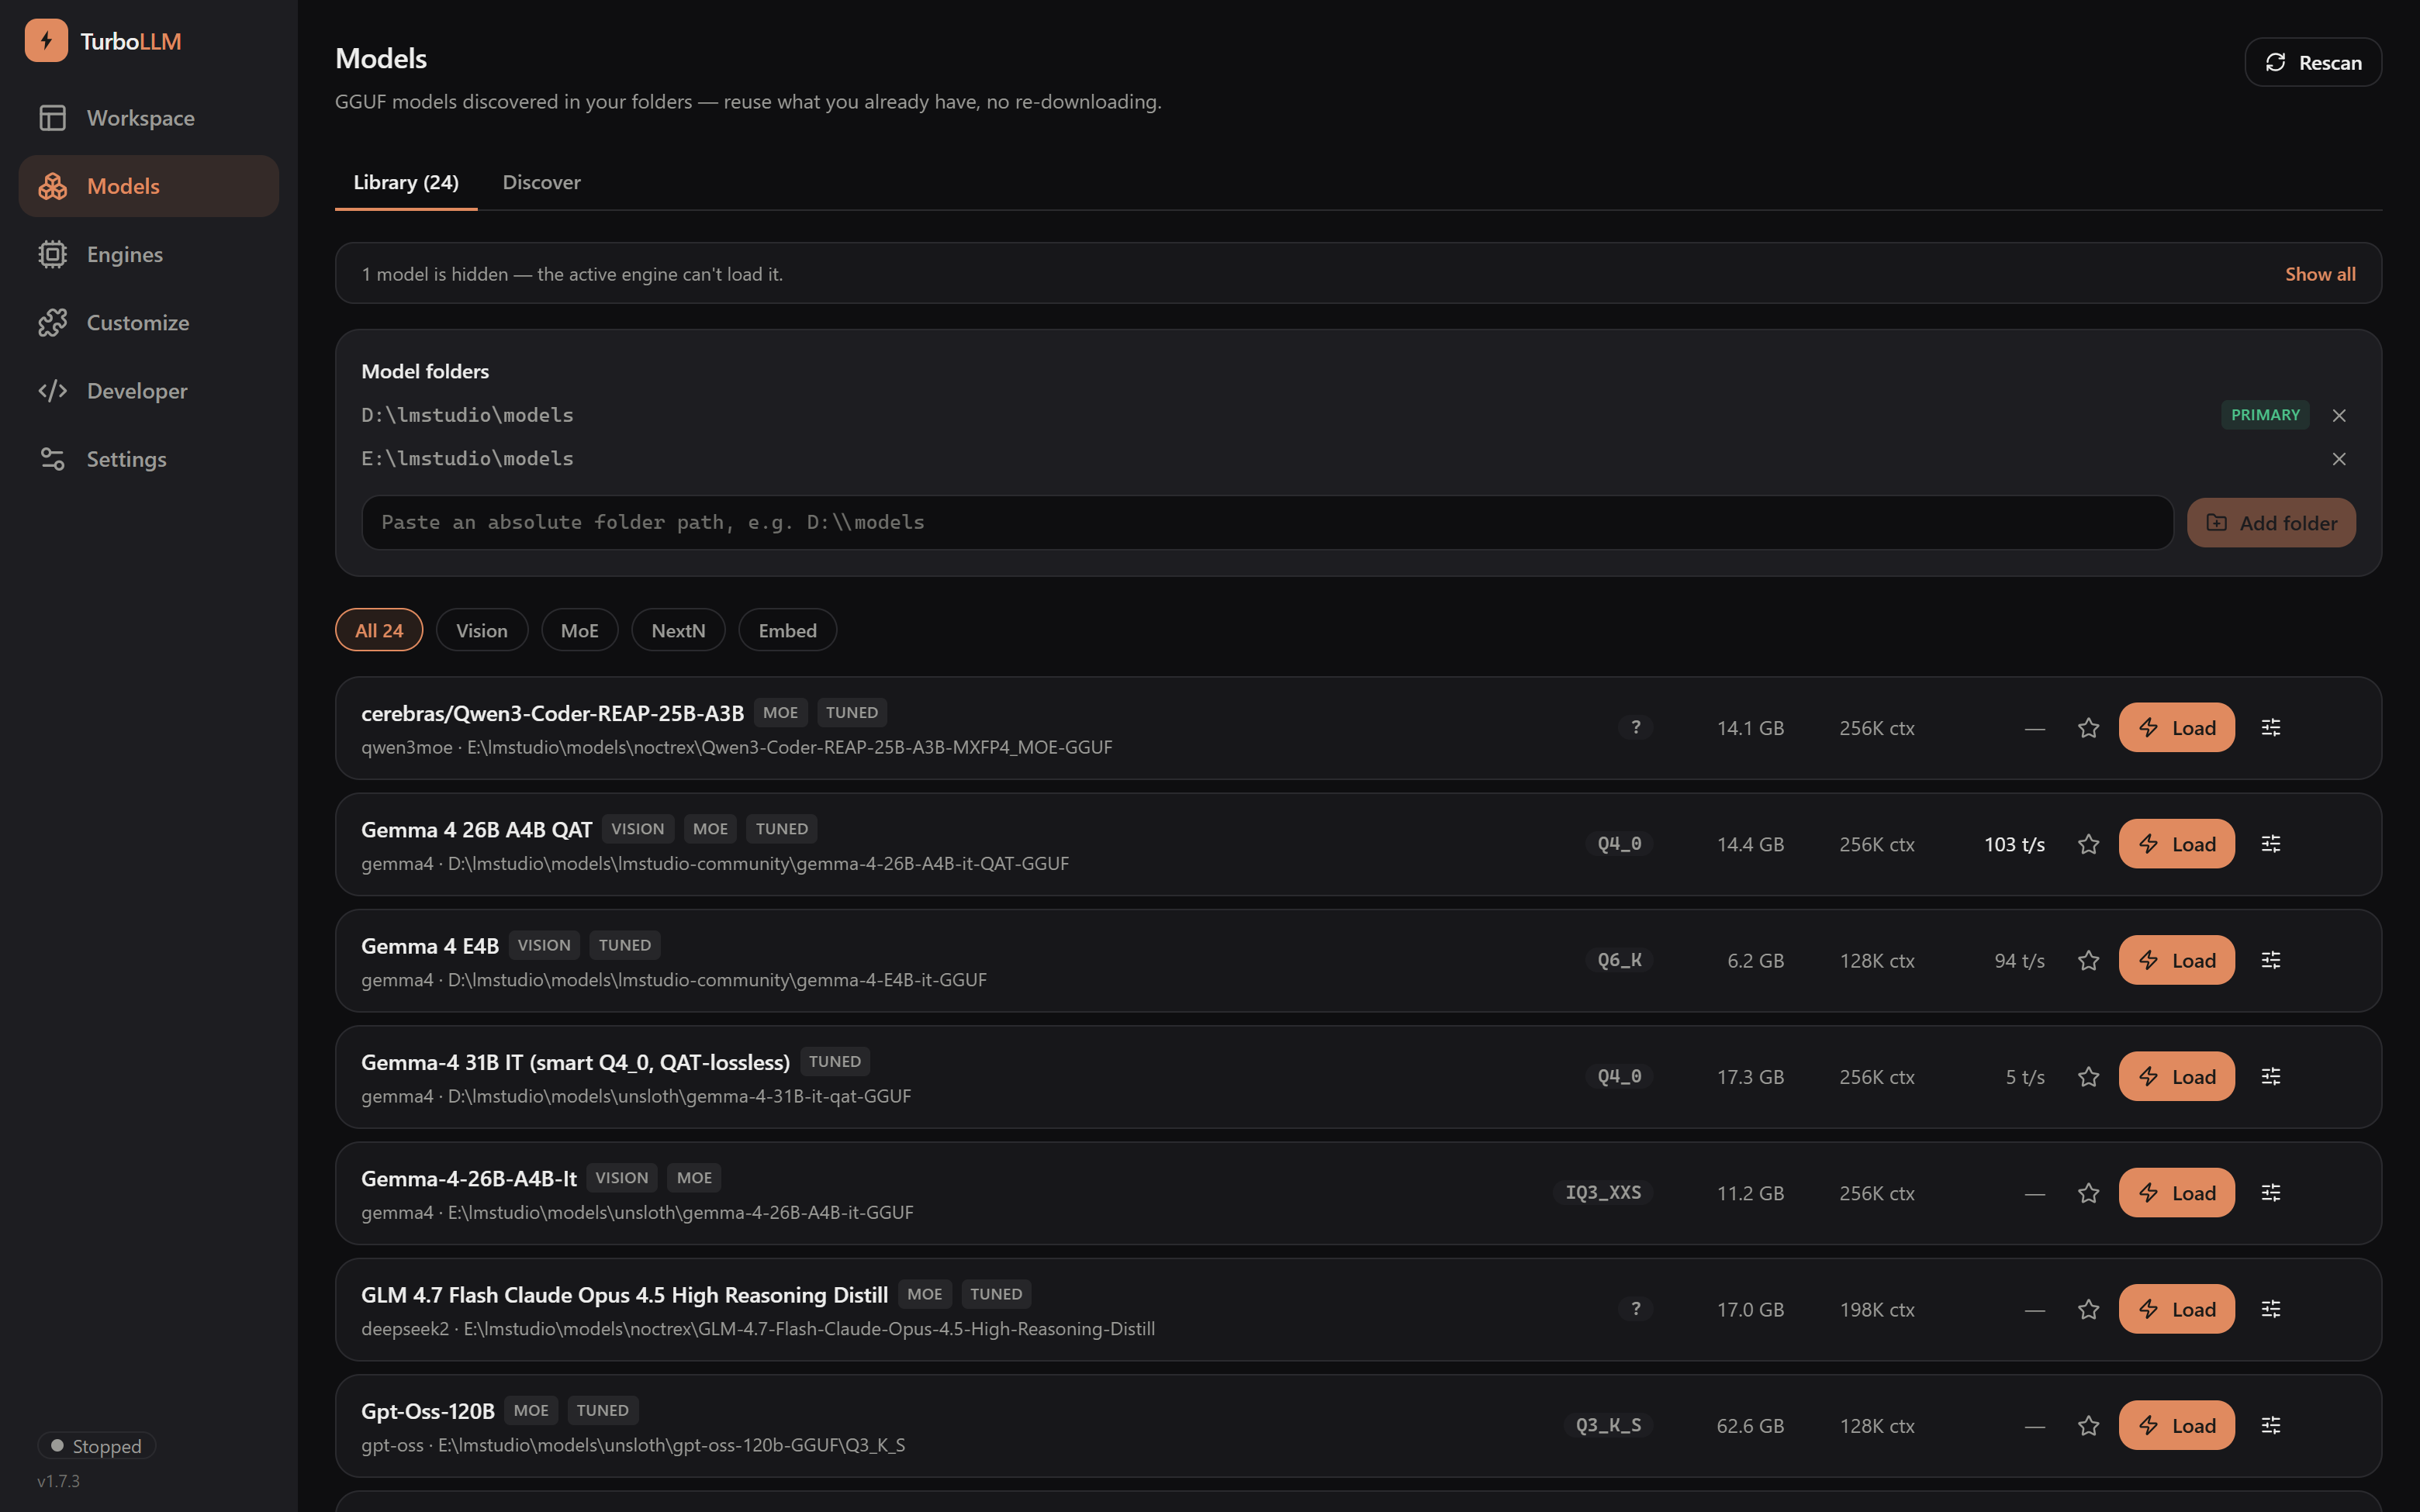Click the Q4_0 badge on Gemma 4 26B A4B QAT
Image resolution: width=2420 pixels, height=1512 pixels.
pyautogui.click(x=1619, y=844)
